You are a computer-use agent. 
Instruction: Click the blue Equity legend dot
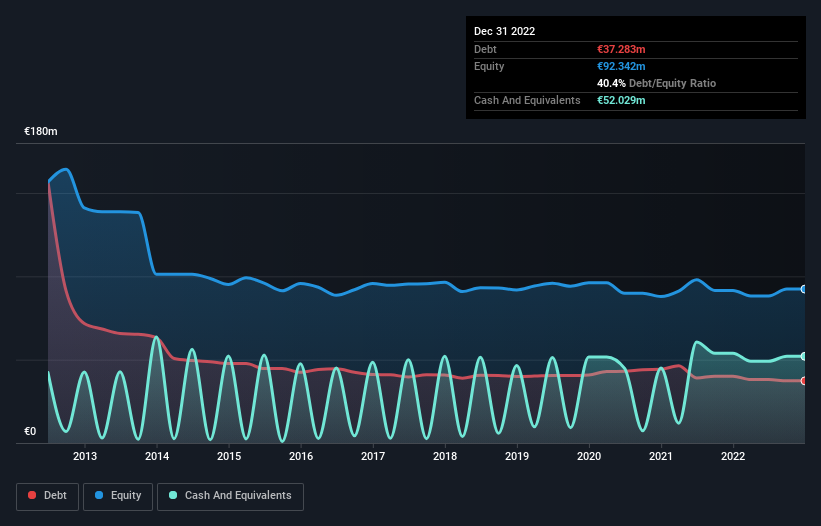pos(99,495)
